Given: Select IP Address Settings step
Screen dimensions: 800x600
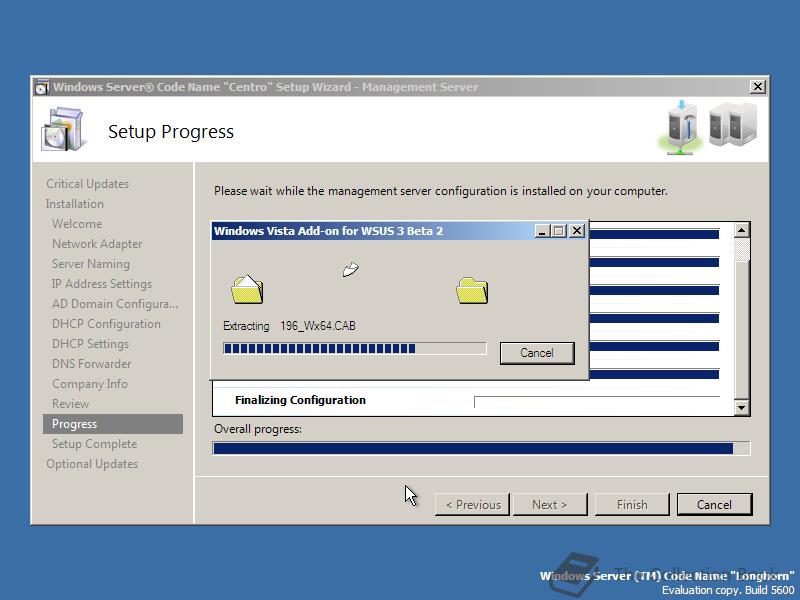Looking at the screenshot, I should click(x=102, y=284).
